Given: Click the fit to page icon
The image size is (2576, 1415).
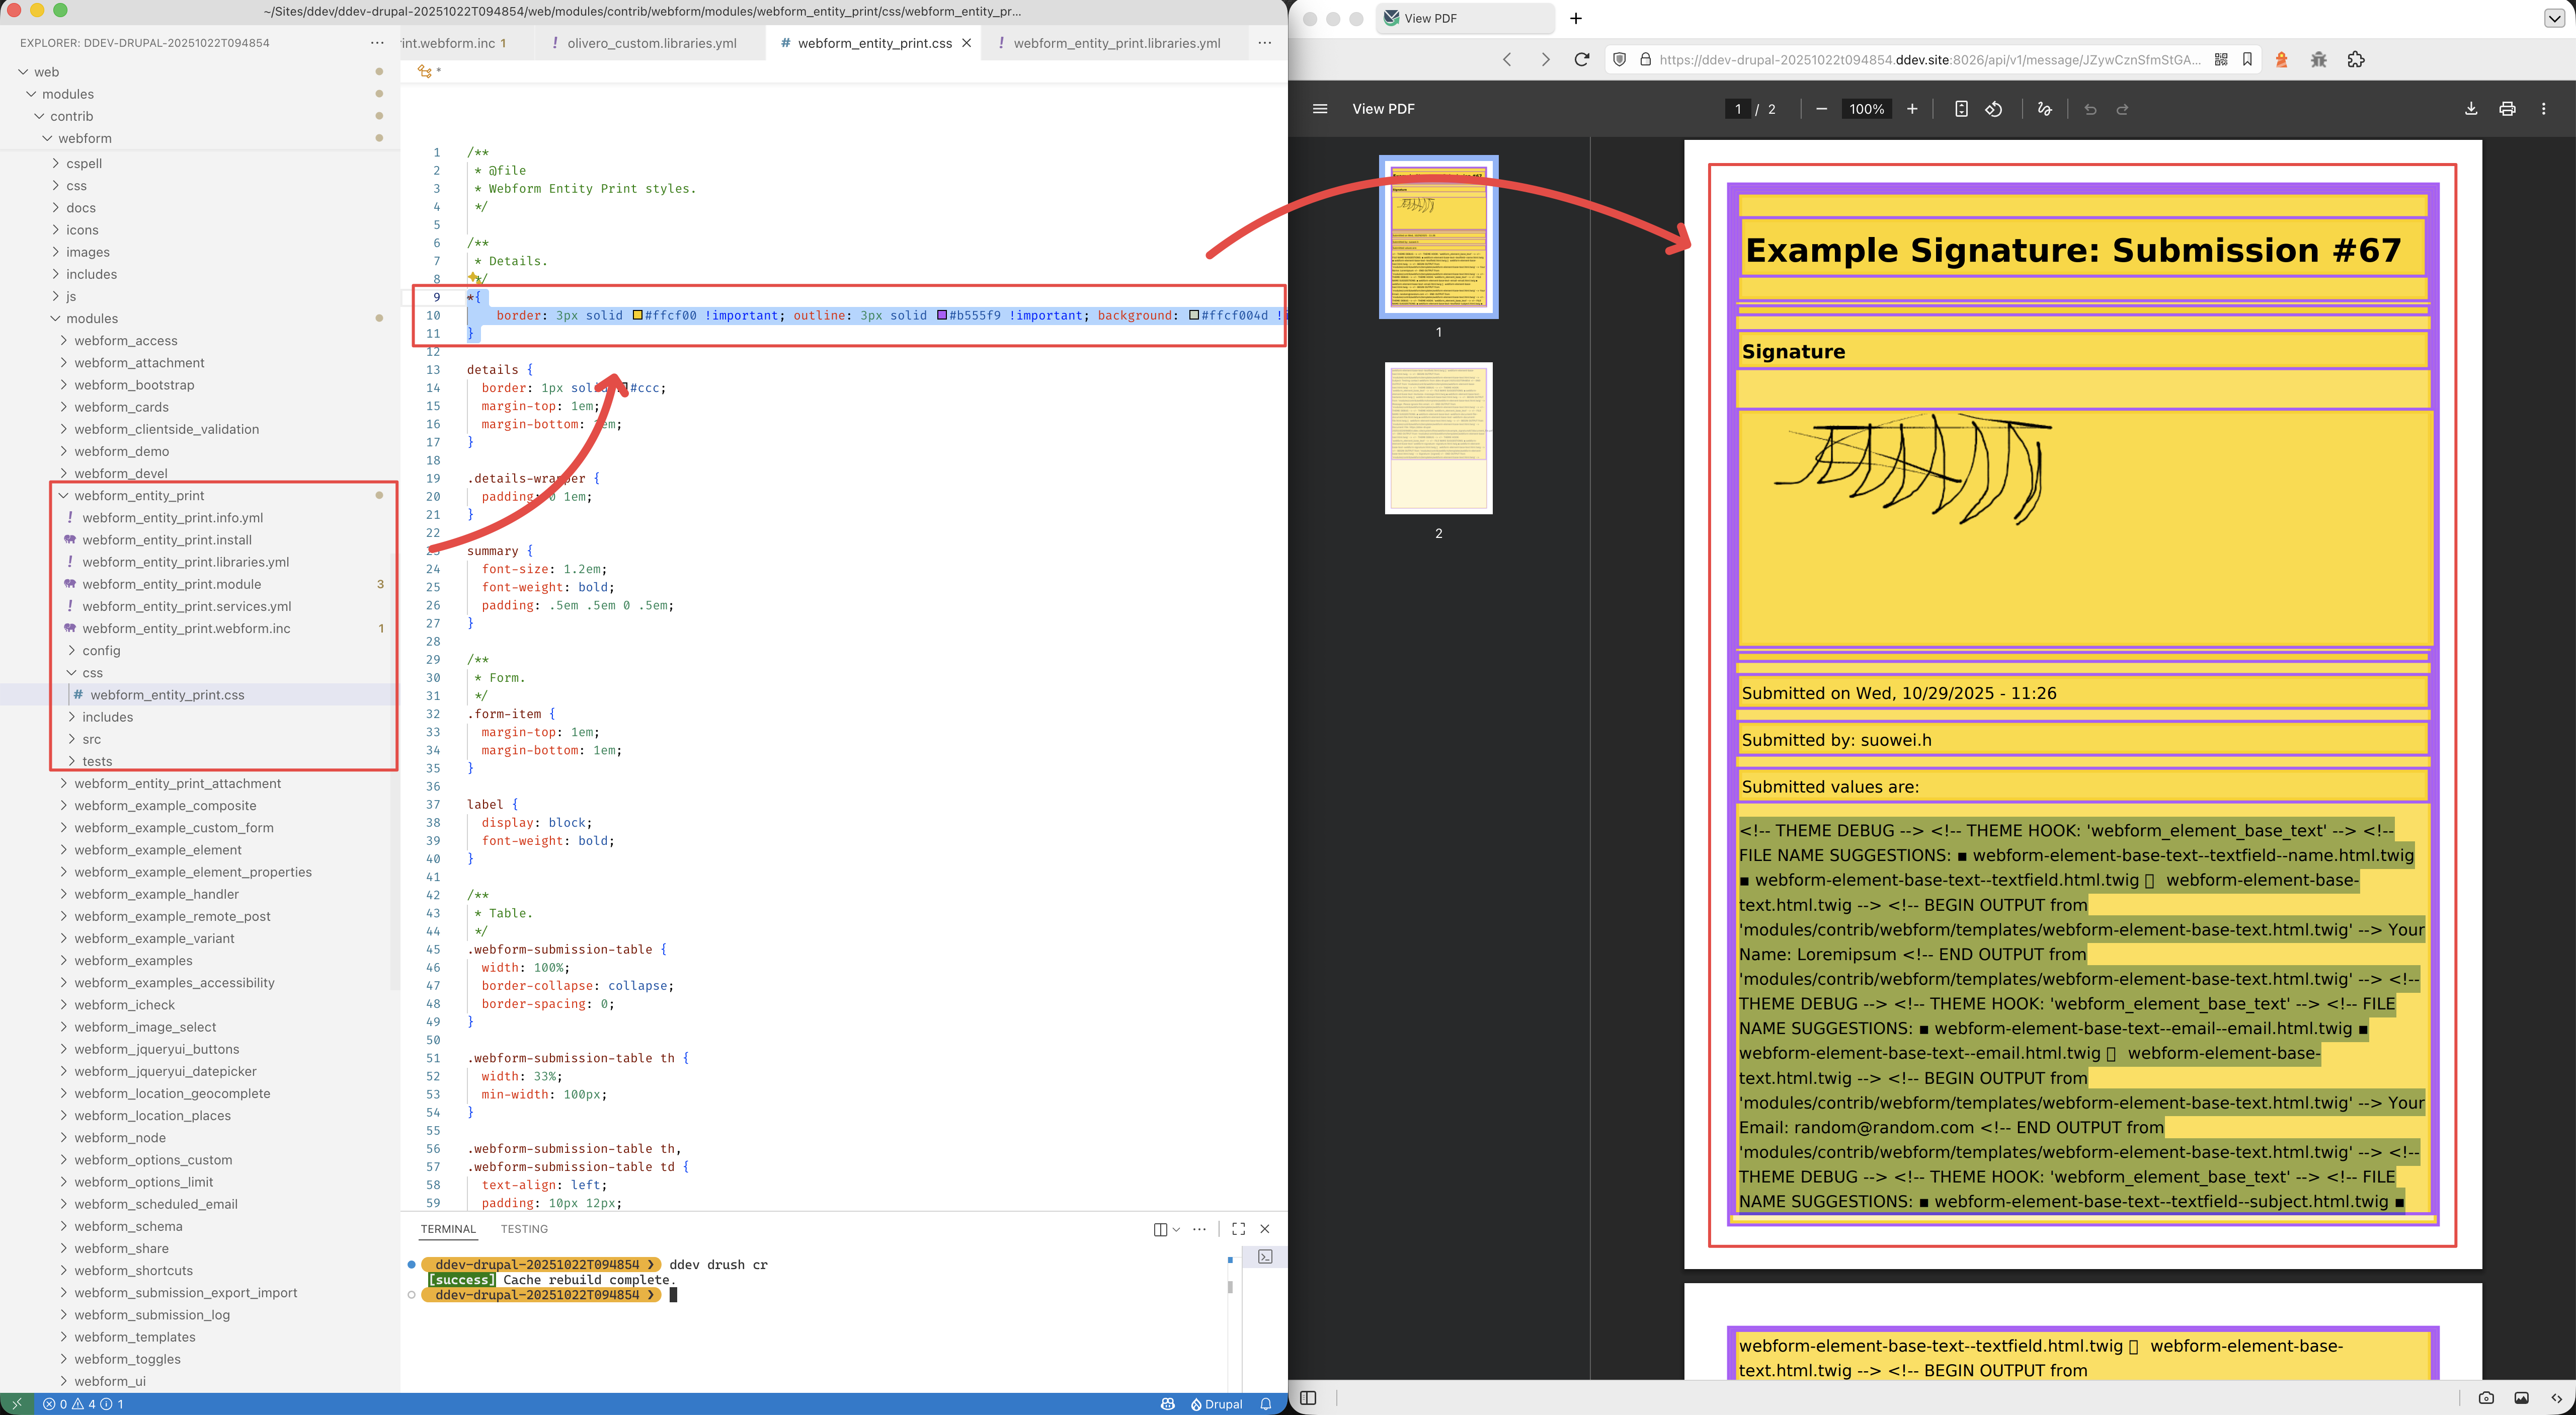Looking at the screenshot, I should (1961, 109).
